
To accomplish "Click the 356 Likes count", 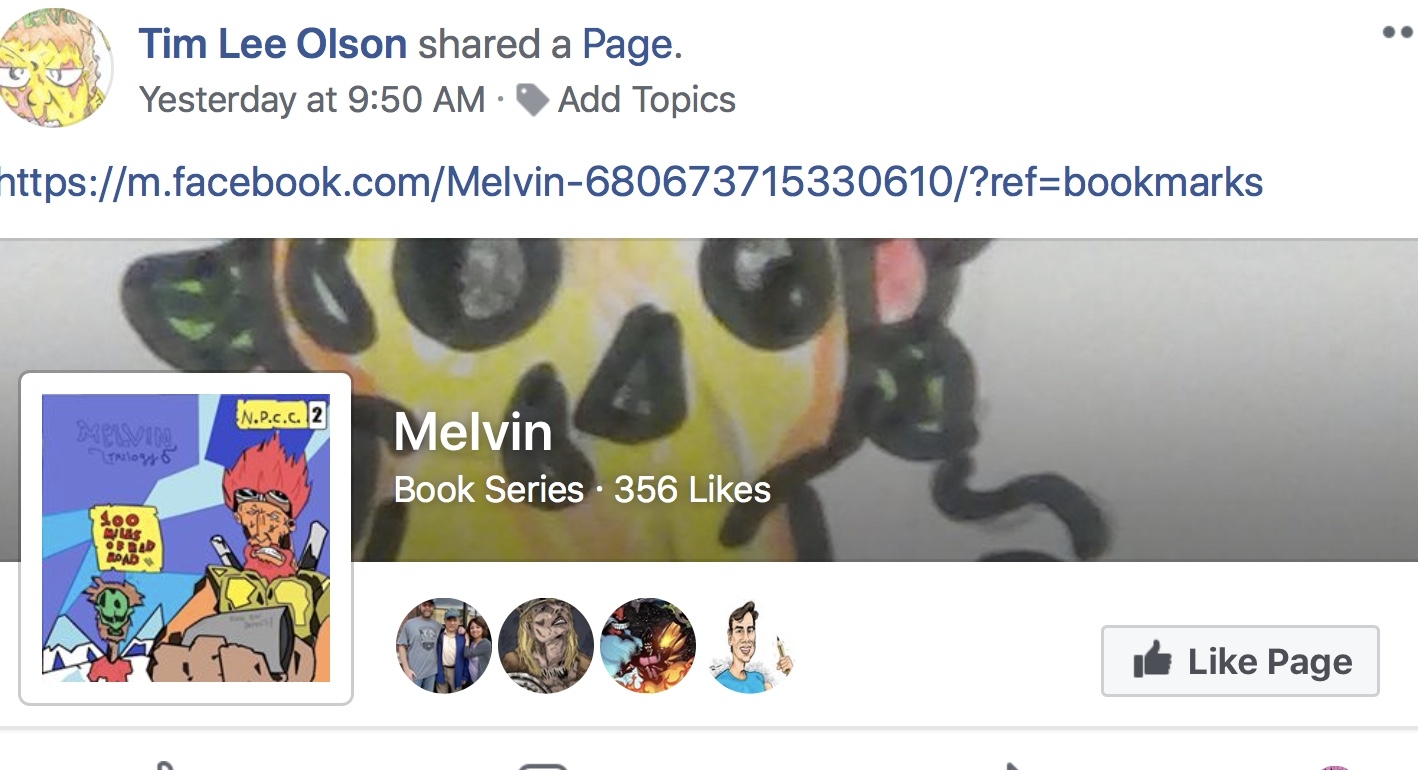I will [692, 489].
